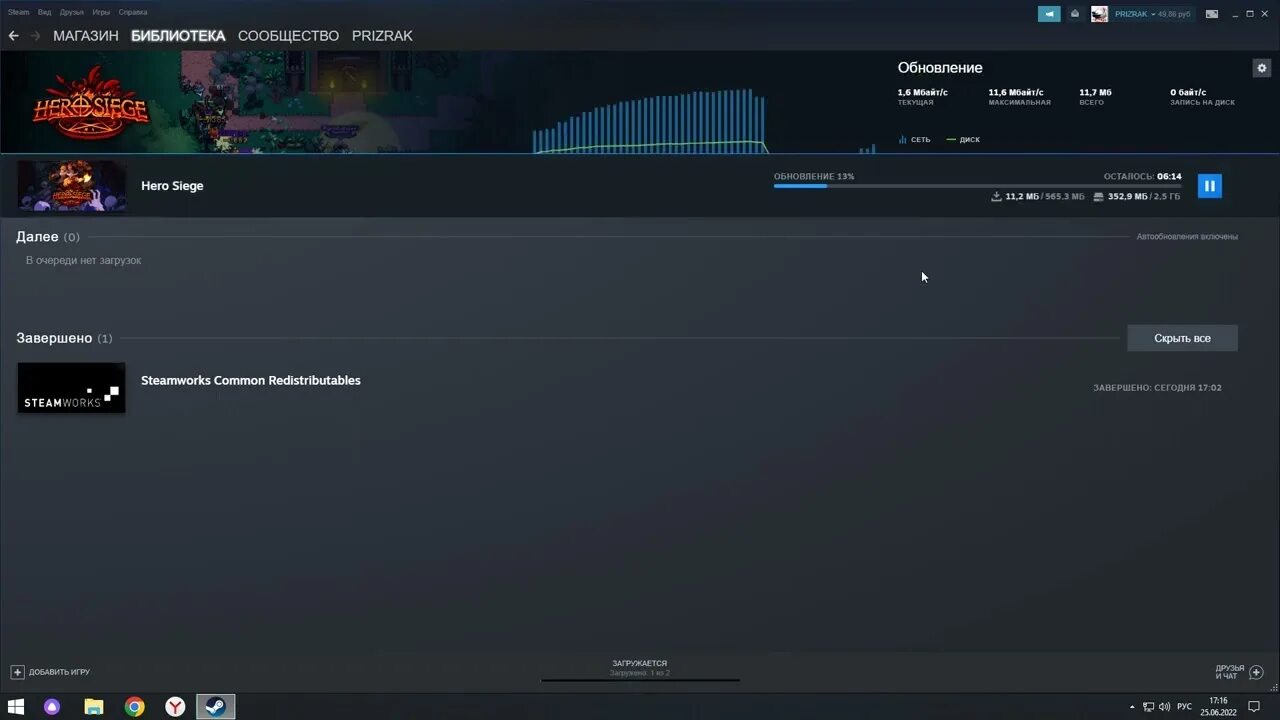Switch to Big Picture mode icon

click(x=1212, y=14)
